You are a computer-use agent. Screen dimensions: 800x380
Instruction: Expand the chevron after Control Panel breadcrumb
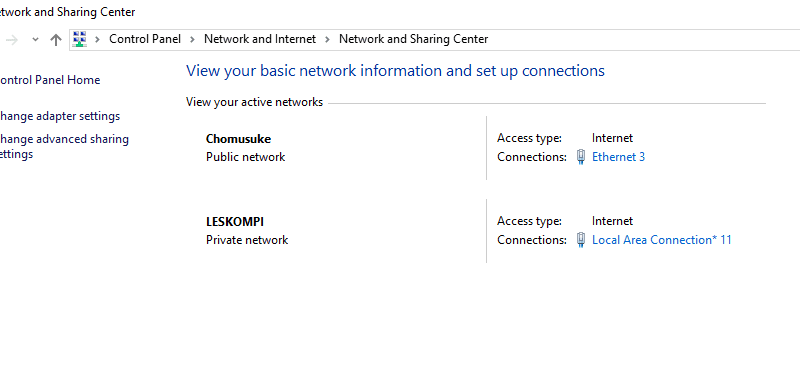[x=192, y=39]
